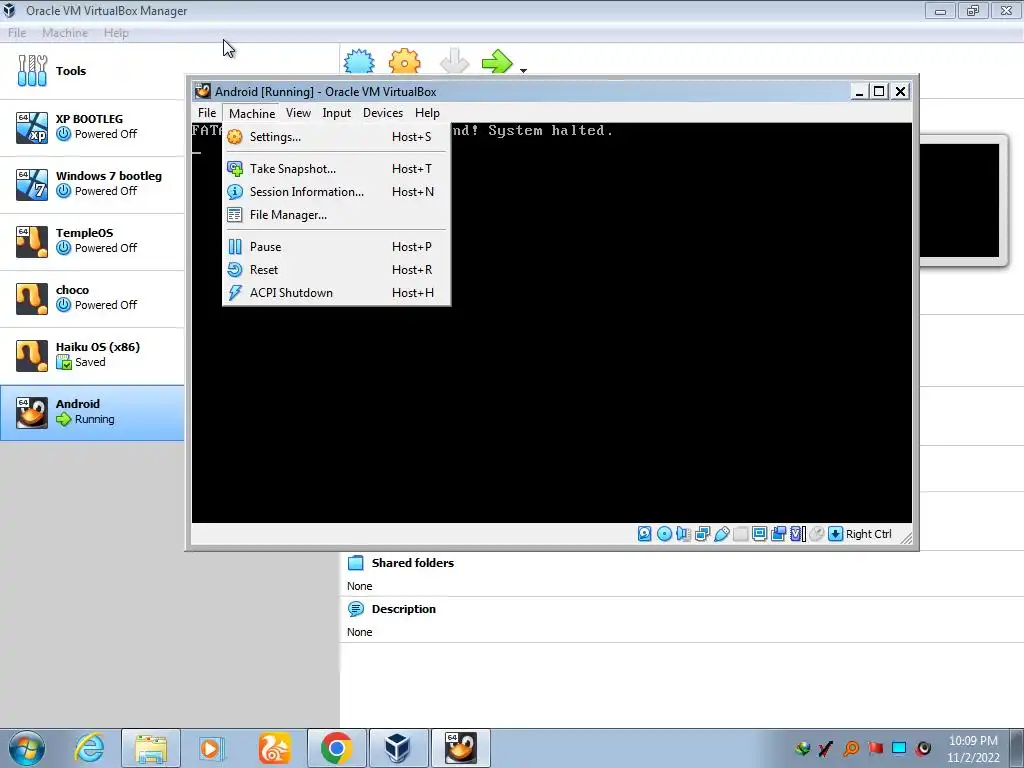Choose Take Snapshot from the Machine menu

tap(336, 168)
